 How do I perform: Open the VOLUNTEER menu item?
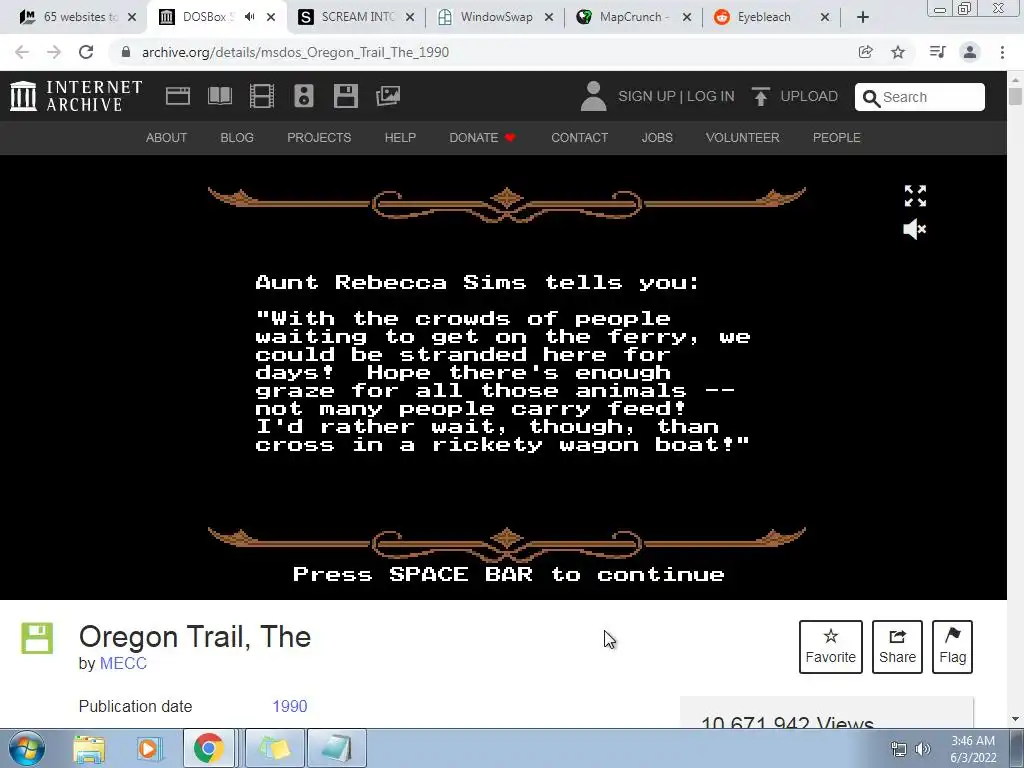click(743, 138)
